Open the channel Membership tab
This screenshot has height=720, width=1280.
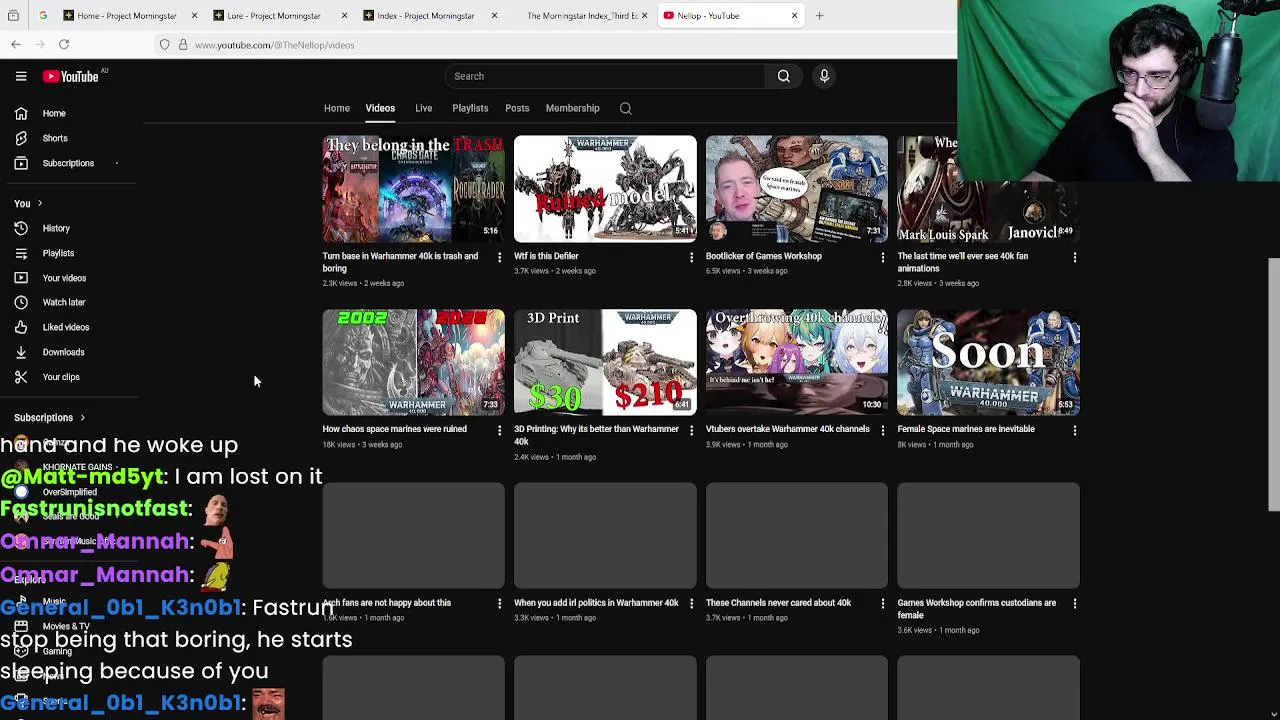[572, 108]
